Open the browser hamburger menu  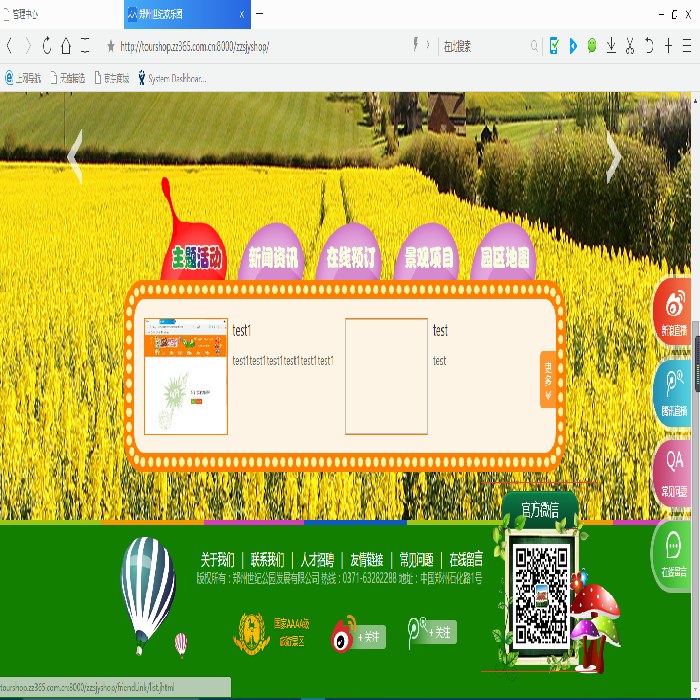click(687, 46)
